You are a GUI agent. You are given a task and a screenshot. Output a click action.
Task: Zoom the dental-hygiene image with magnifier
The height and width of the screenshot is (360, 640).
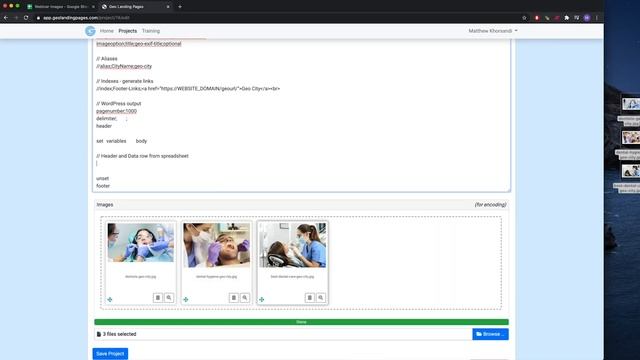tap(245, 298)
